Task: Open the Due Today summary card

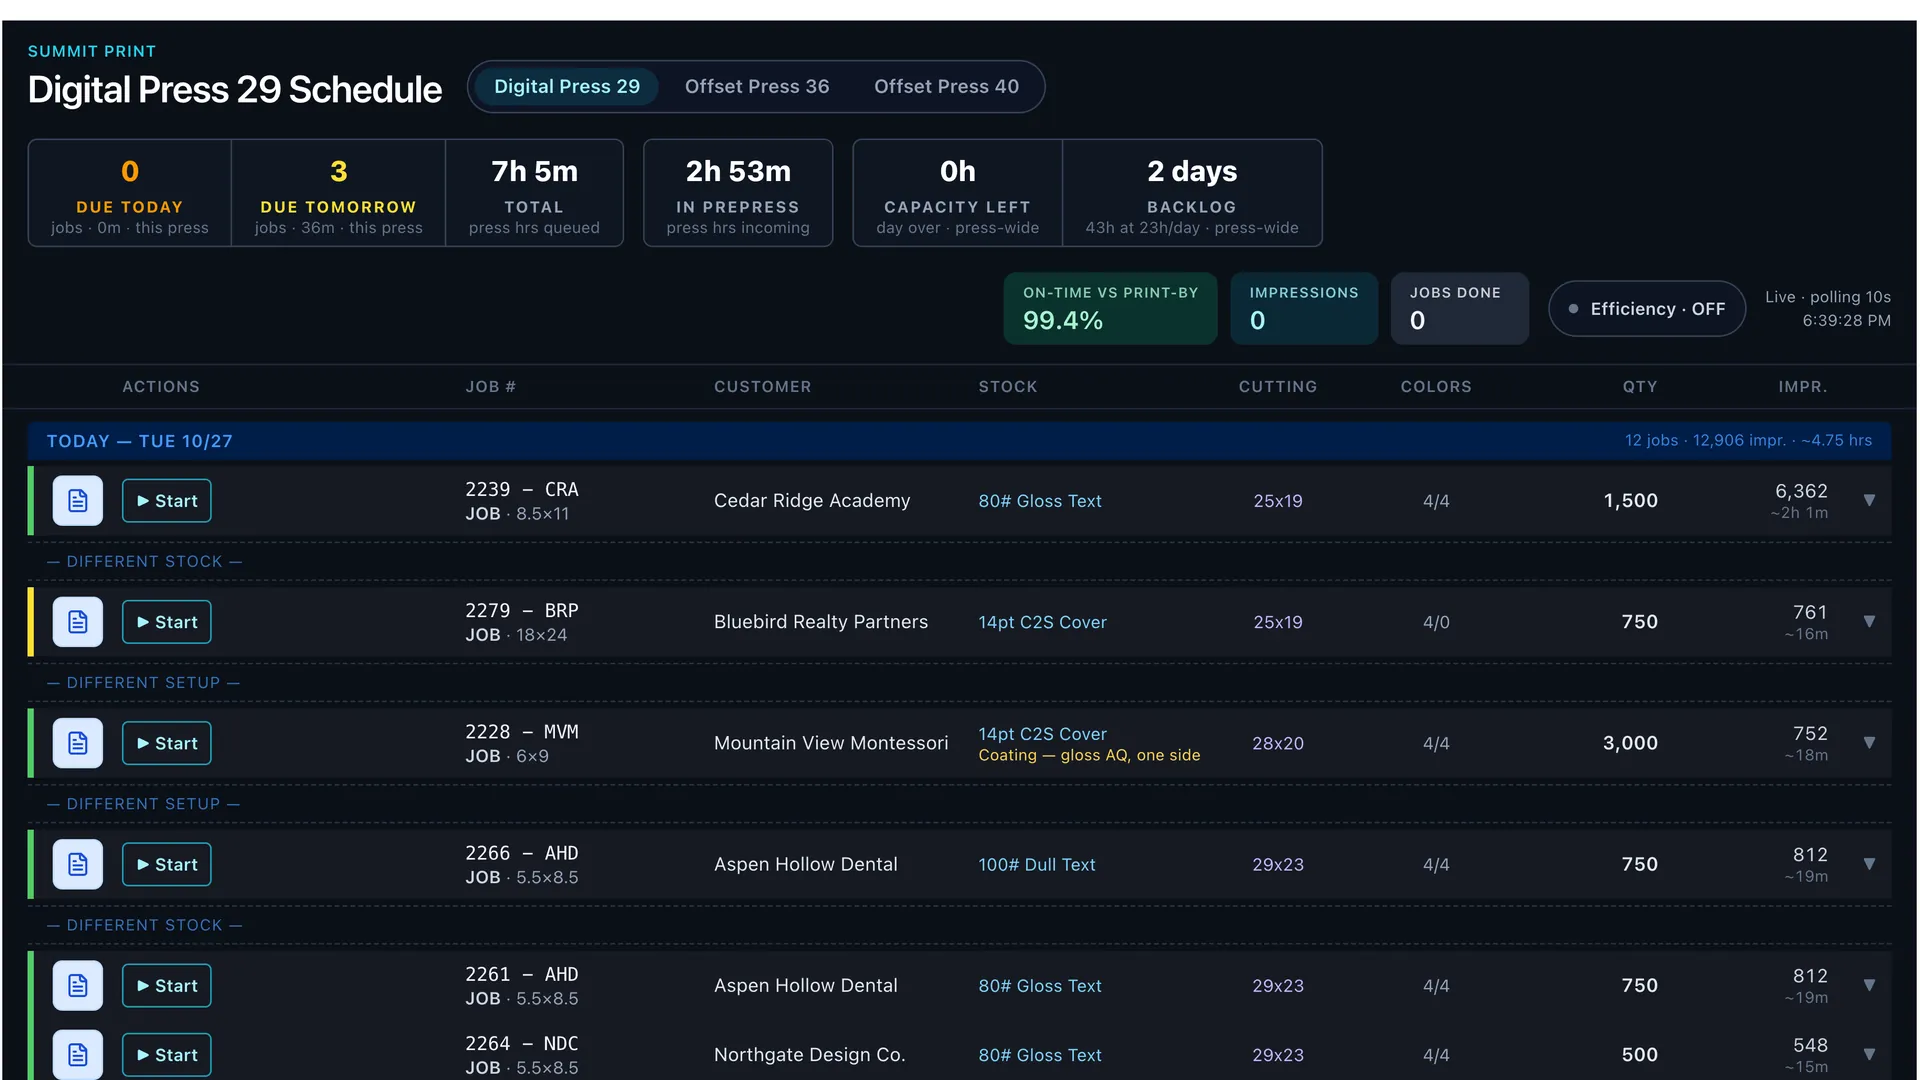Action: [130, 193]
